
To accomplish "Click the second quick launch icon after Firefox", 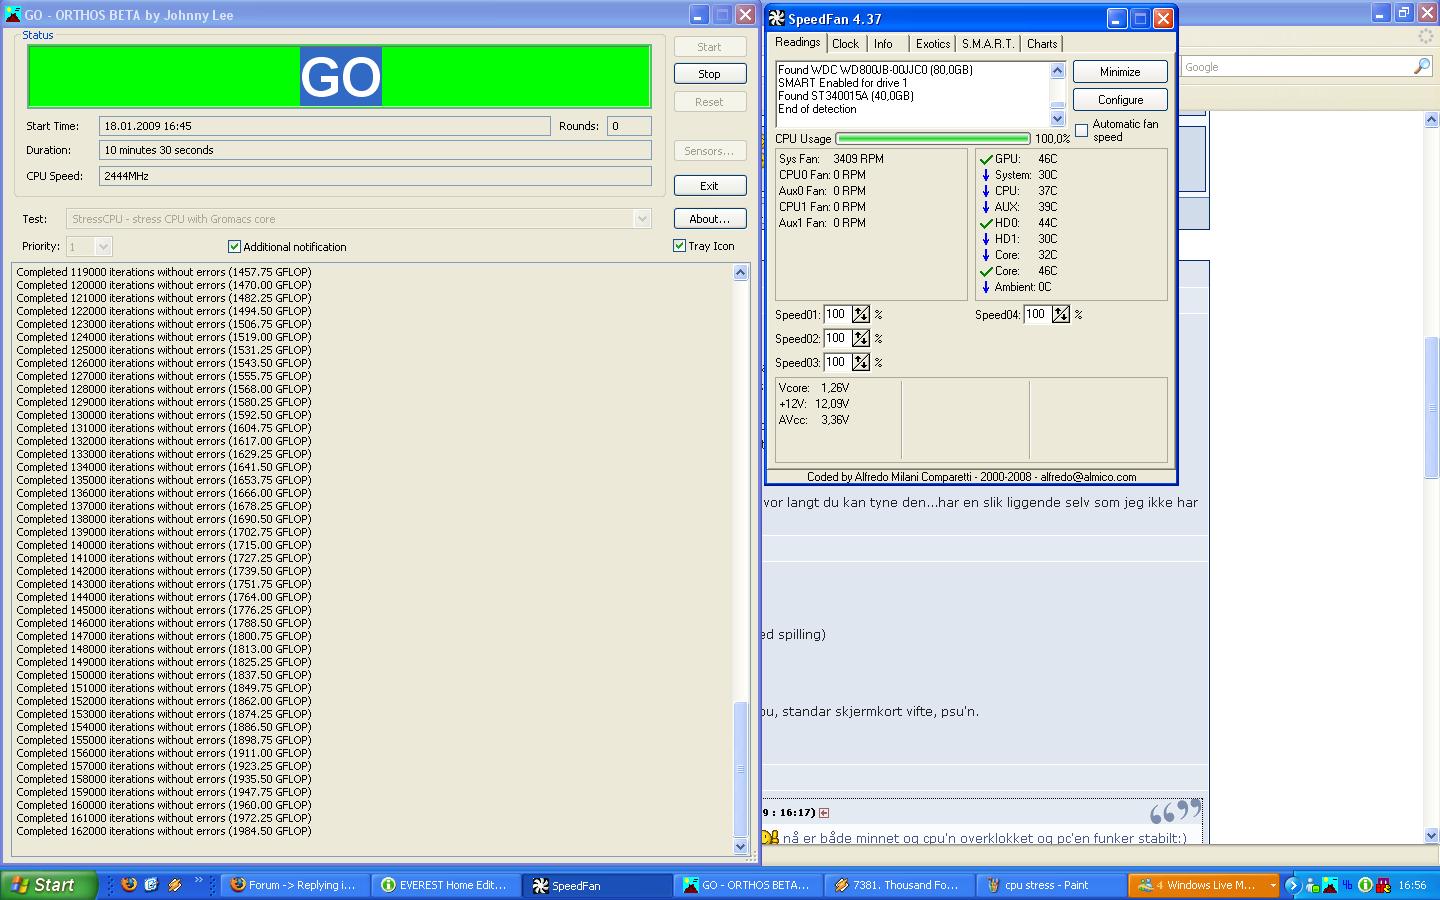I will coord(151,885).
